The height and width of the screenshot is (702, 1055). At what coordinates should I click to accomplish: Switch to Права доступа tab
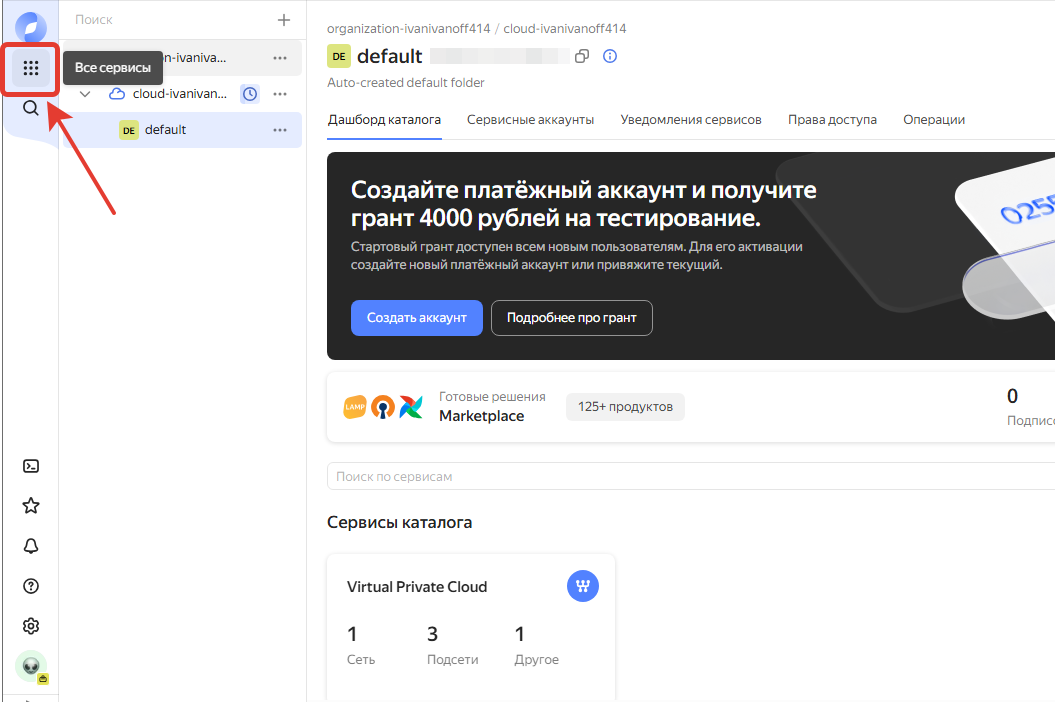click(x=832, y=120)
